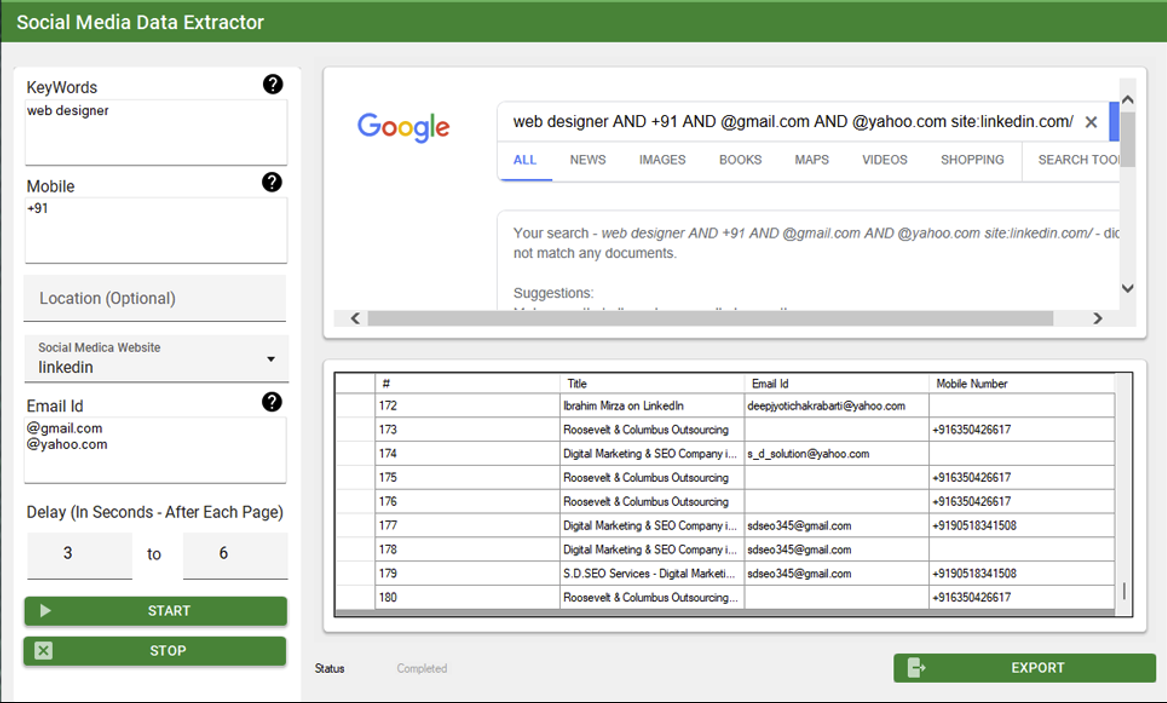Click the Mobile help question mark icon

[272, 182]
